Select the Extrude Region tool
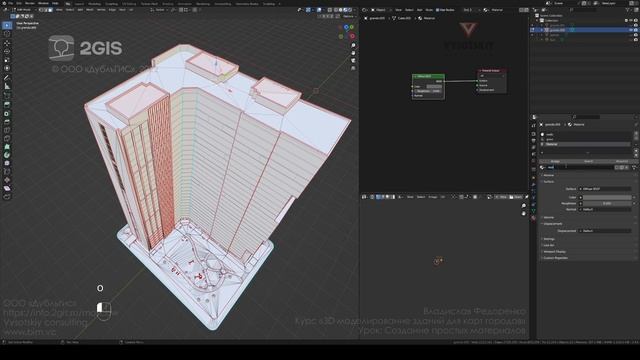The height and width of the screenshot is (360, 640). click(x=7, y=104)
